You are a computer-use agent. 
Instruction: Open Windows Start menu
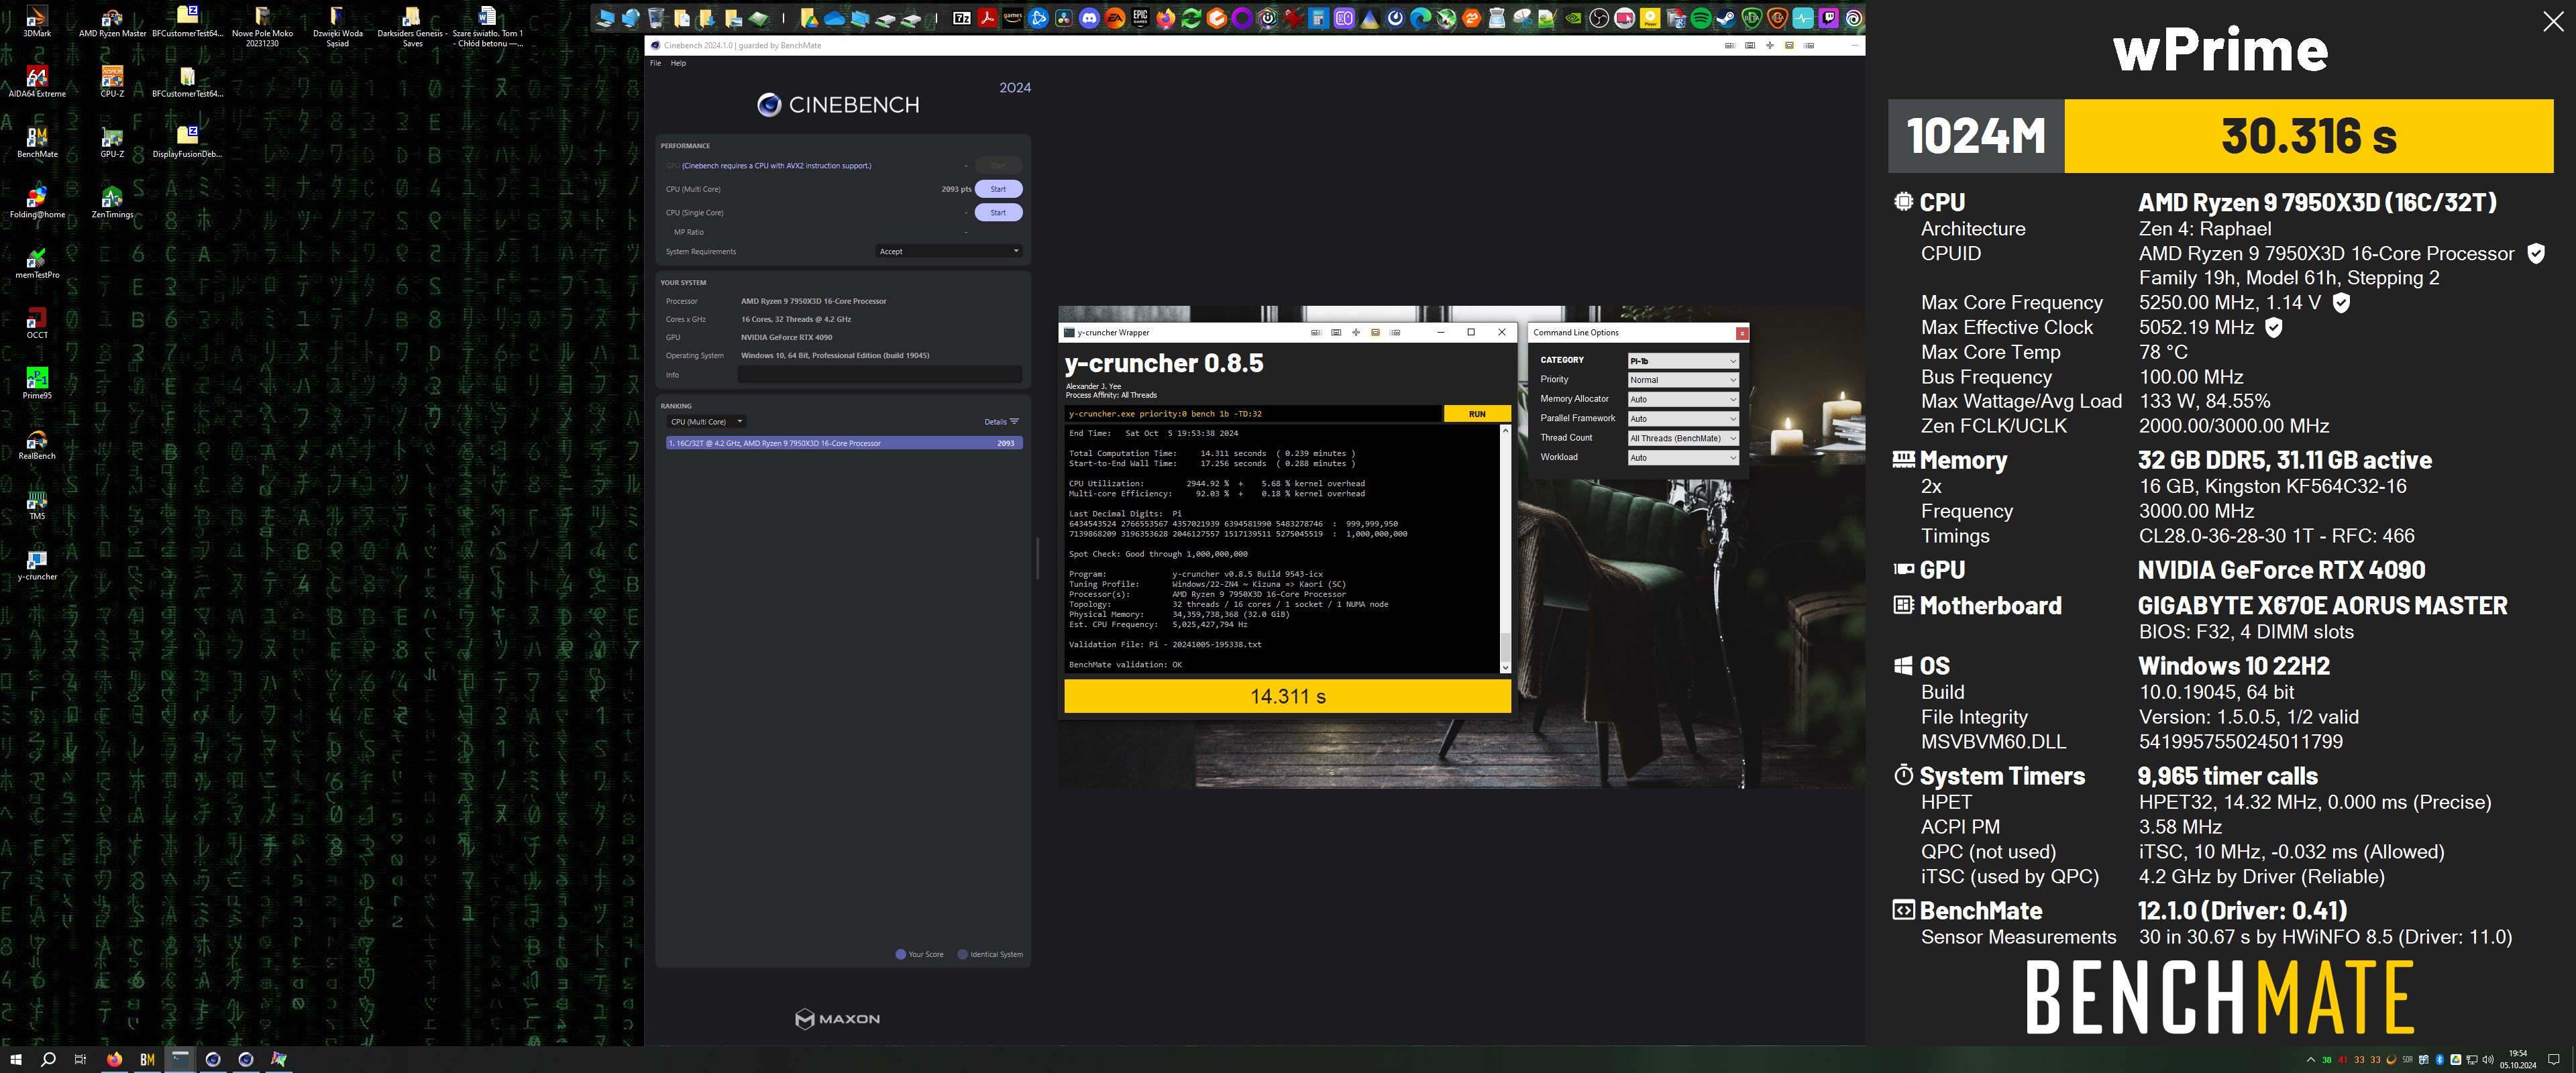(x=15, y=1059)
